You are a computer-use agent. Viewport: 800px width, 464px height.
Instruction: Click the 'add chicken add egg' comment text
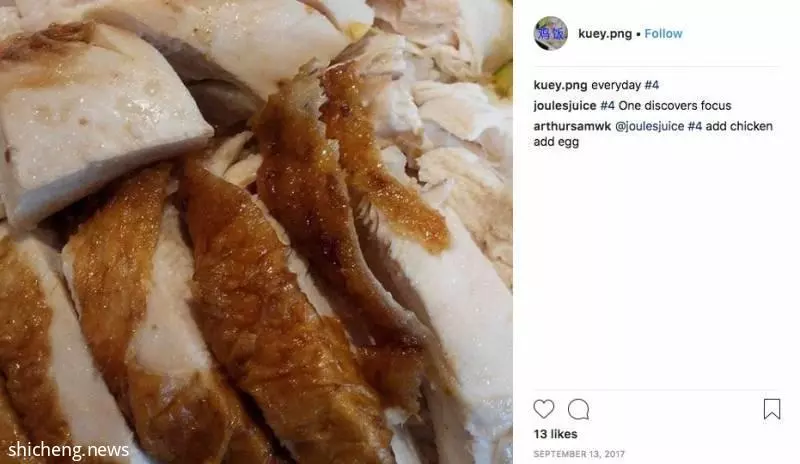(x=653, y=134)
